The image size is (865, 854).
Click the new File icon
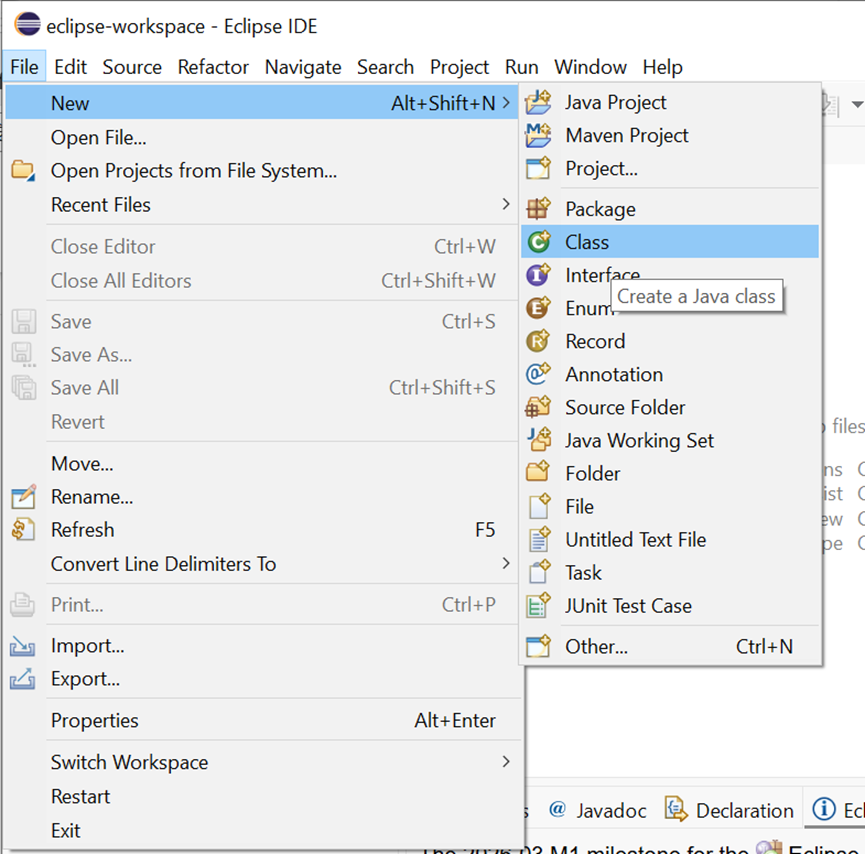pos(539,506)
